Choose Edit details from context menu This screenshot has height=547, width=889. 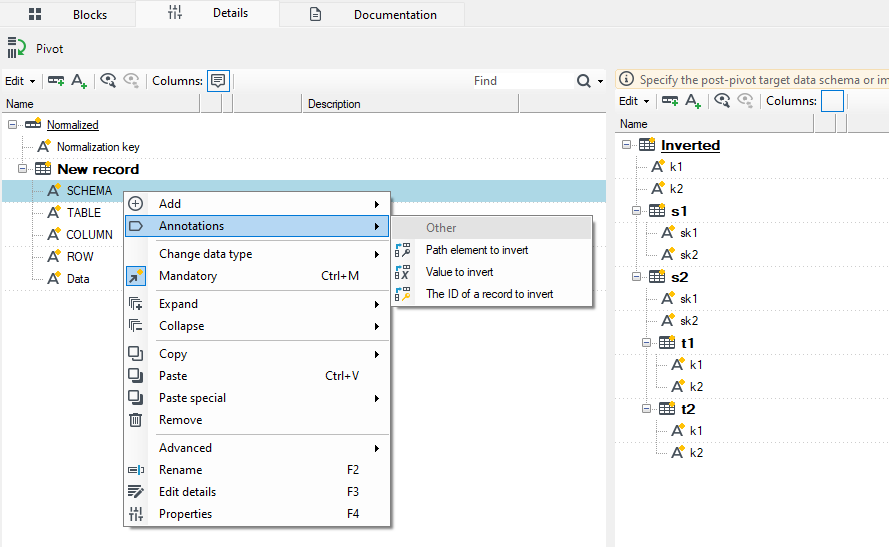click(257, 492)
